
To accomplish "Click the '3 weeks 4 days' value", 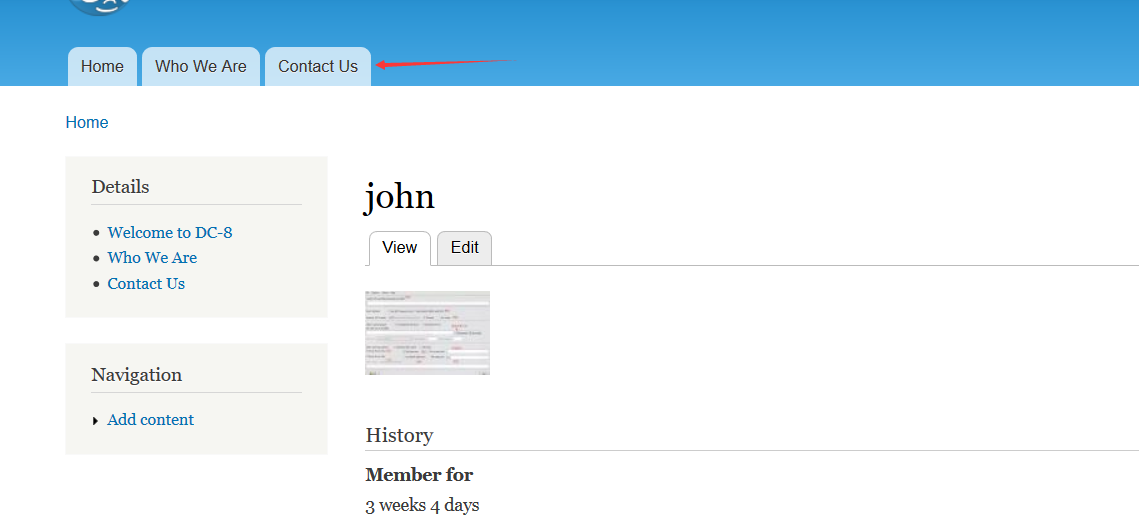I will click(x=422, y=506).
